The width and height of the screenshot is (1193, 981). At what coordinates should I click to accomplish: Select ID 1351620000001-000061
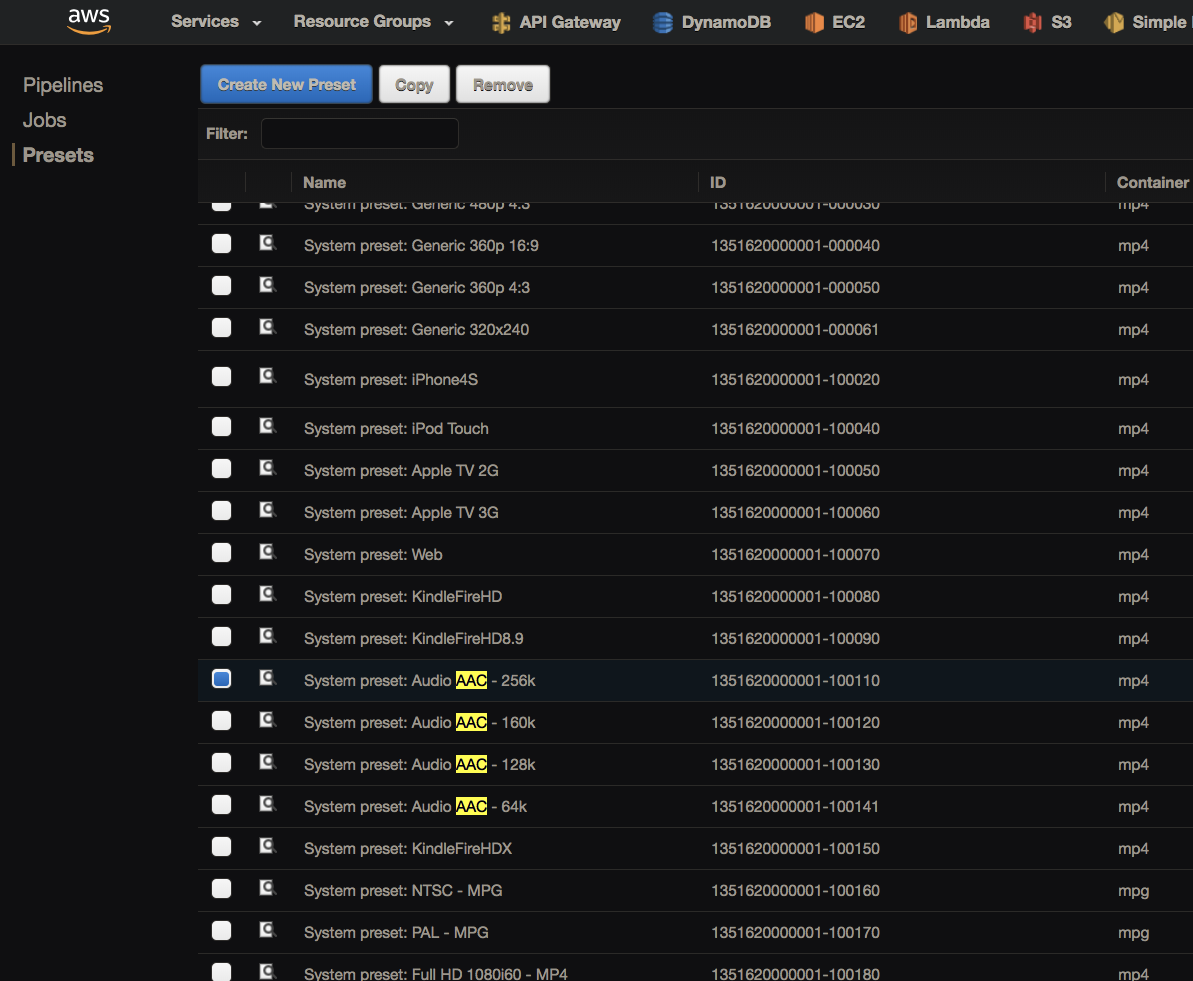[795, 330]
